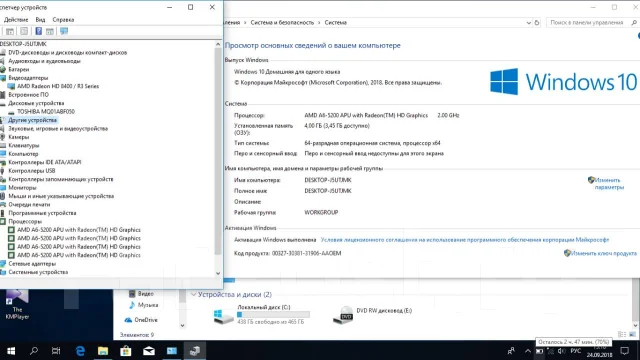Collapse the Устройства и диски (2) group
Viewport: 640px width, 360px height.
tap(193, 294)
